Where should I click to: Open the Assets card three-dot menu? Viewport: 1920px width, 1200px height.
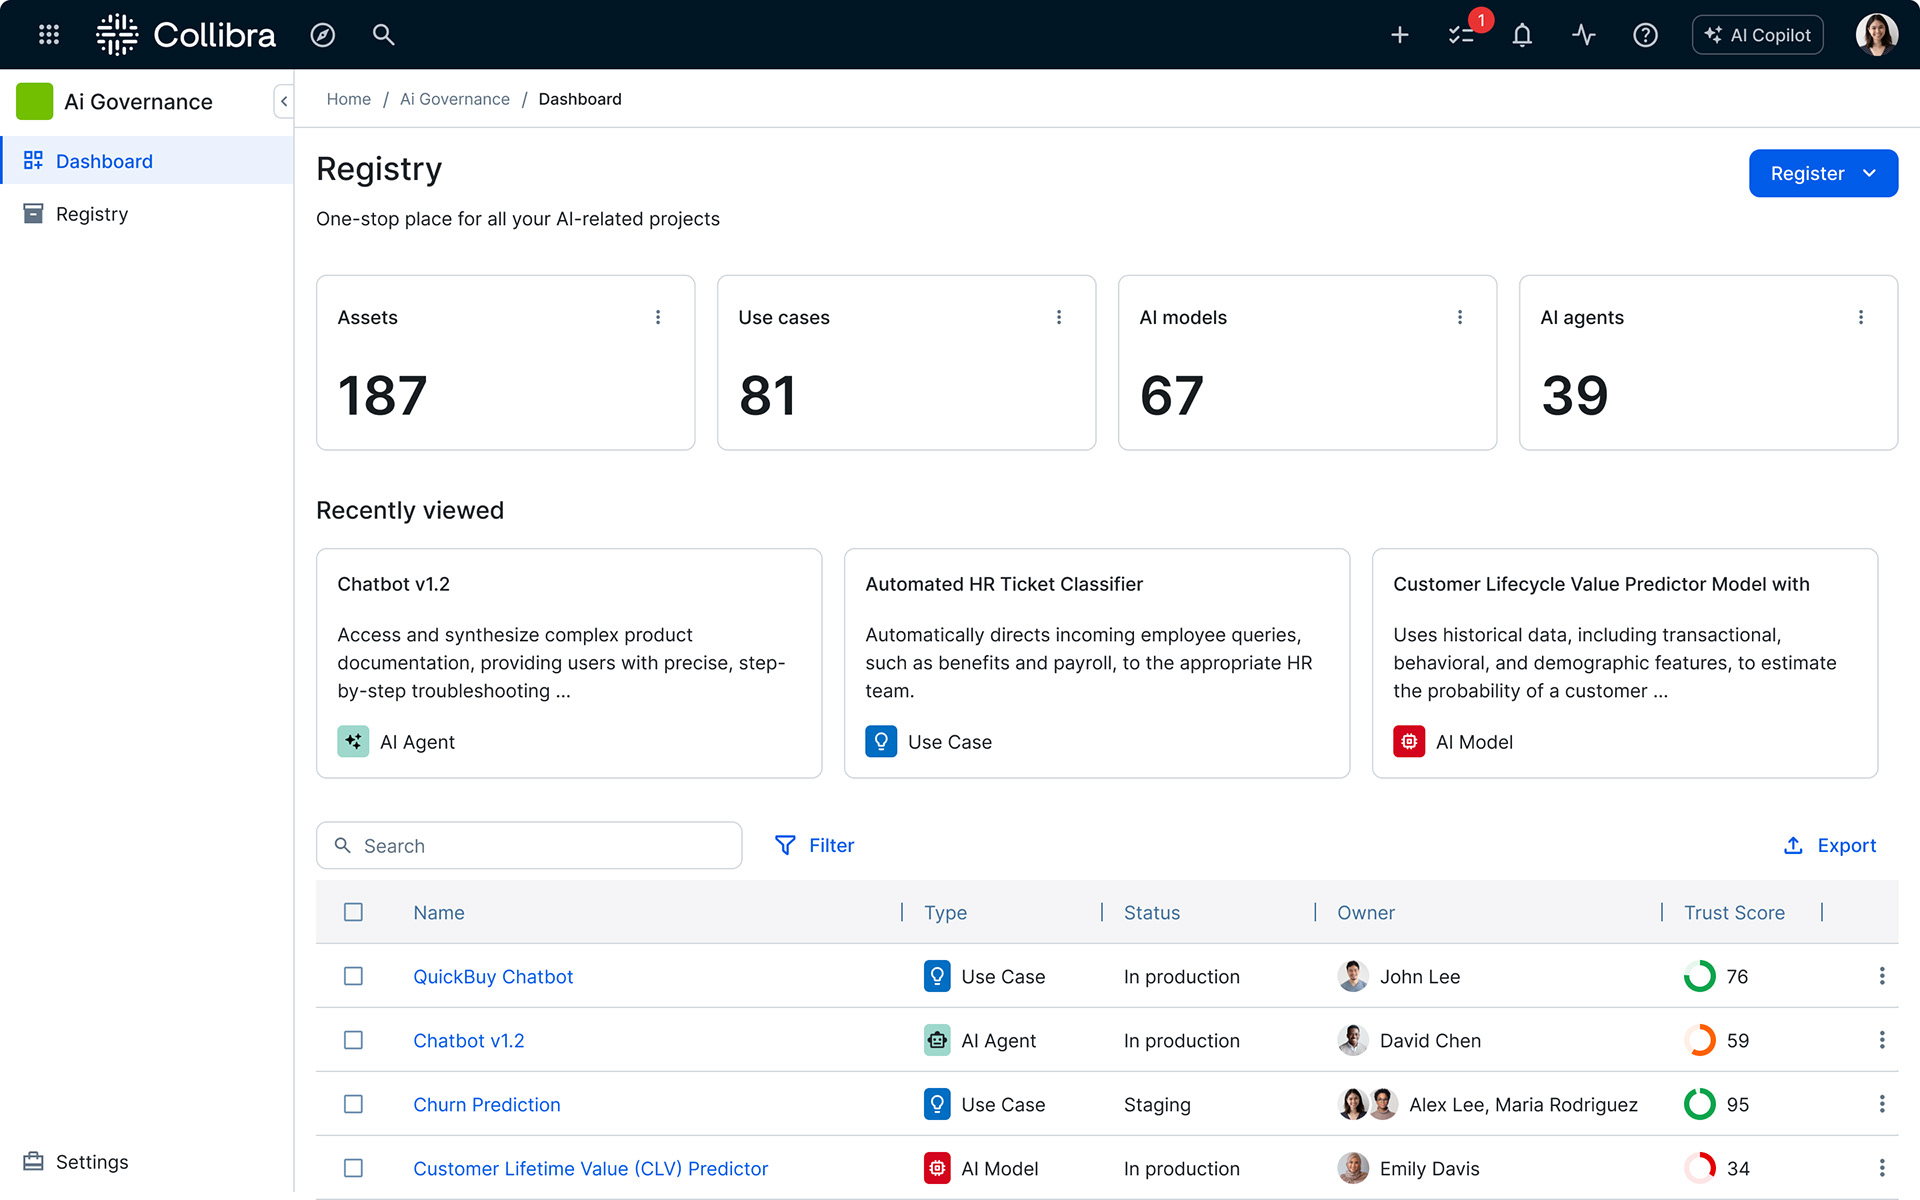coord(658,317)
